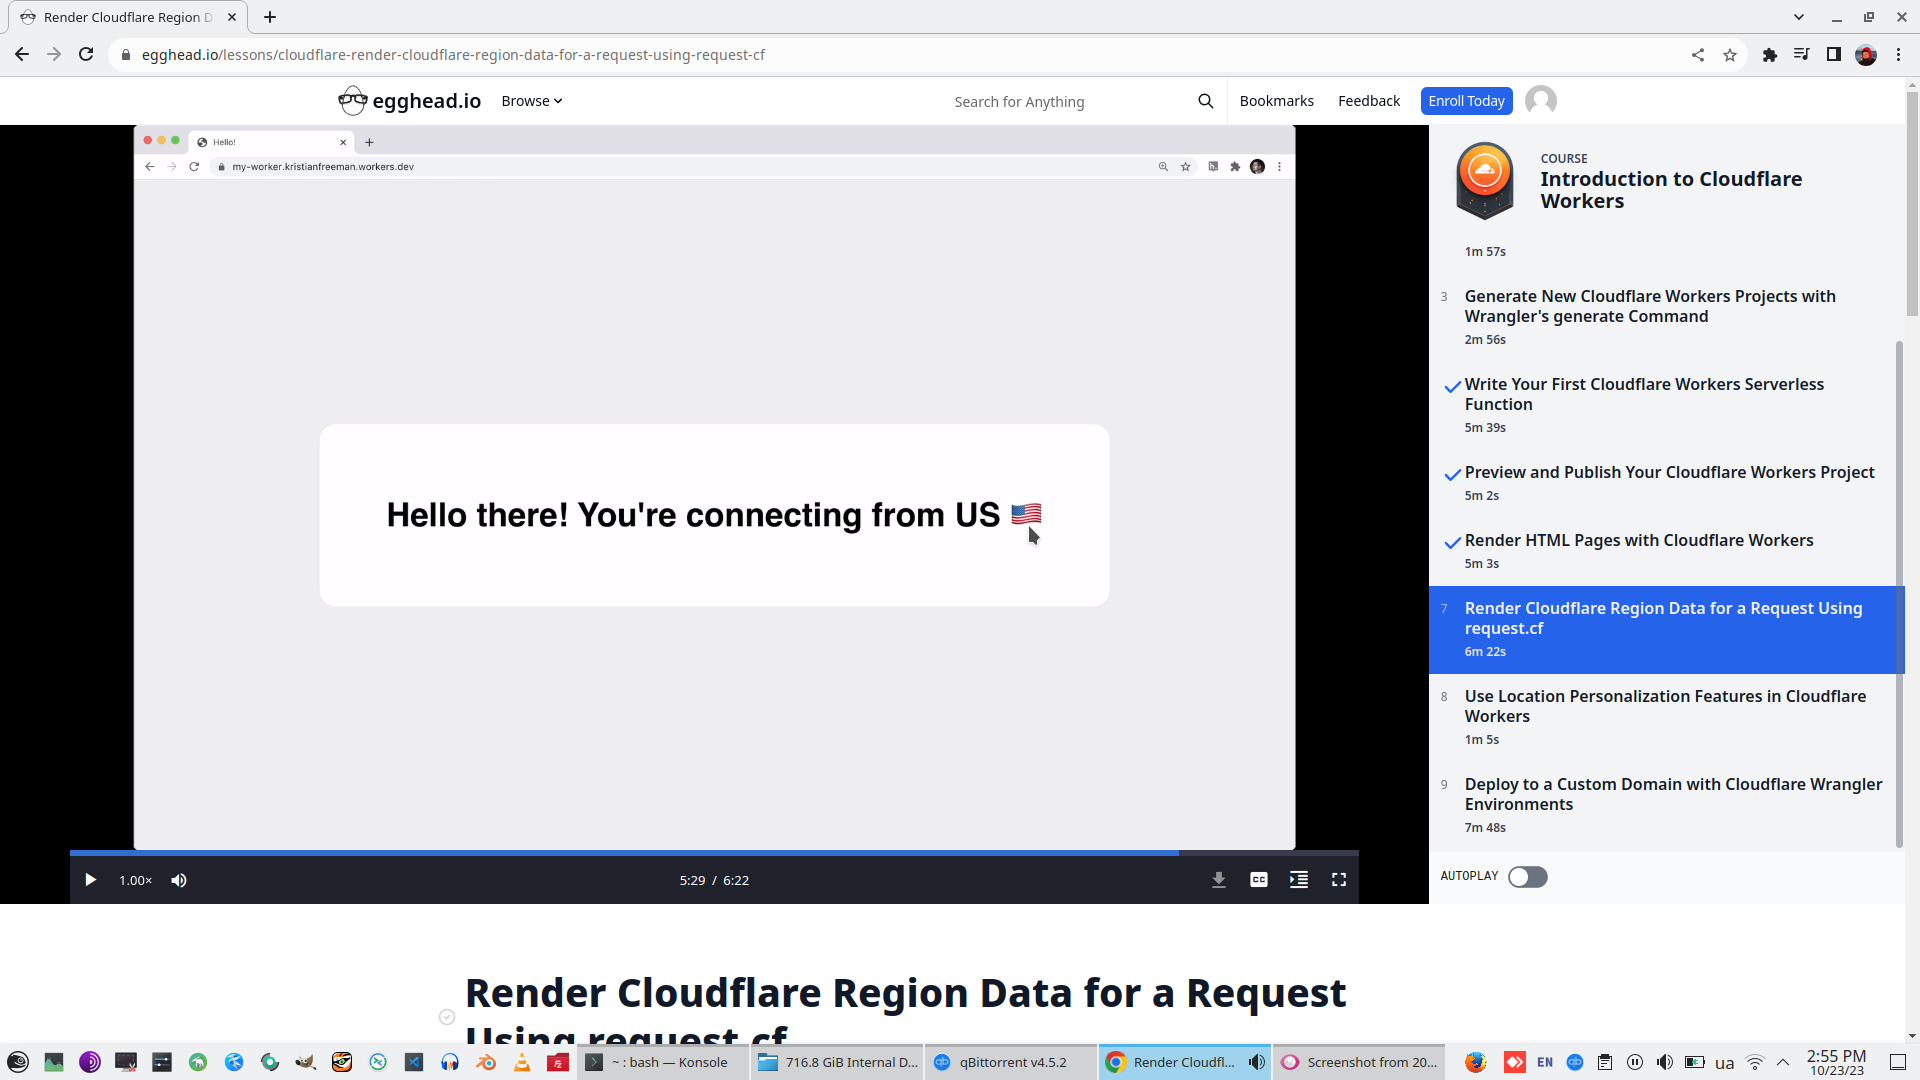Open the Feedback menu item

[1369, 101]
